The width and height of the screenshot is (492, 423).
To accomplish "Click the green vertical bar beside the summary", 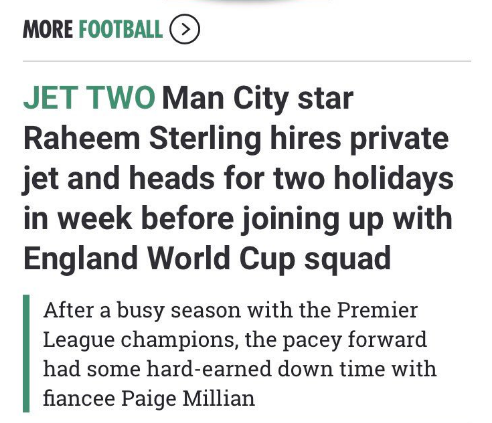I will click(26, 353).
